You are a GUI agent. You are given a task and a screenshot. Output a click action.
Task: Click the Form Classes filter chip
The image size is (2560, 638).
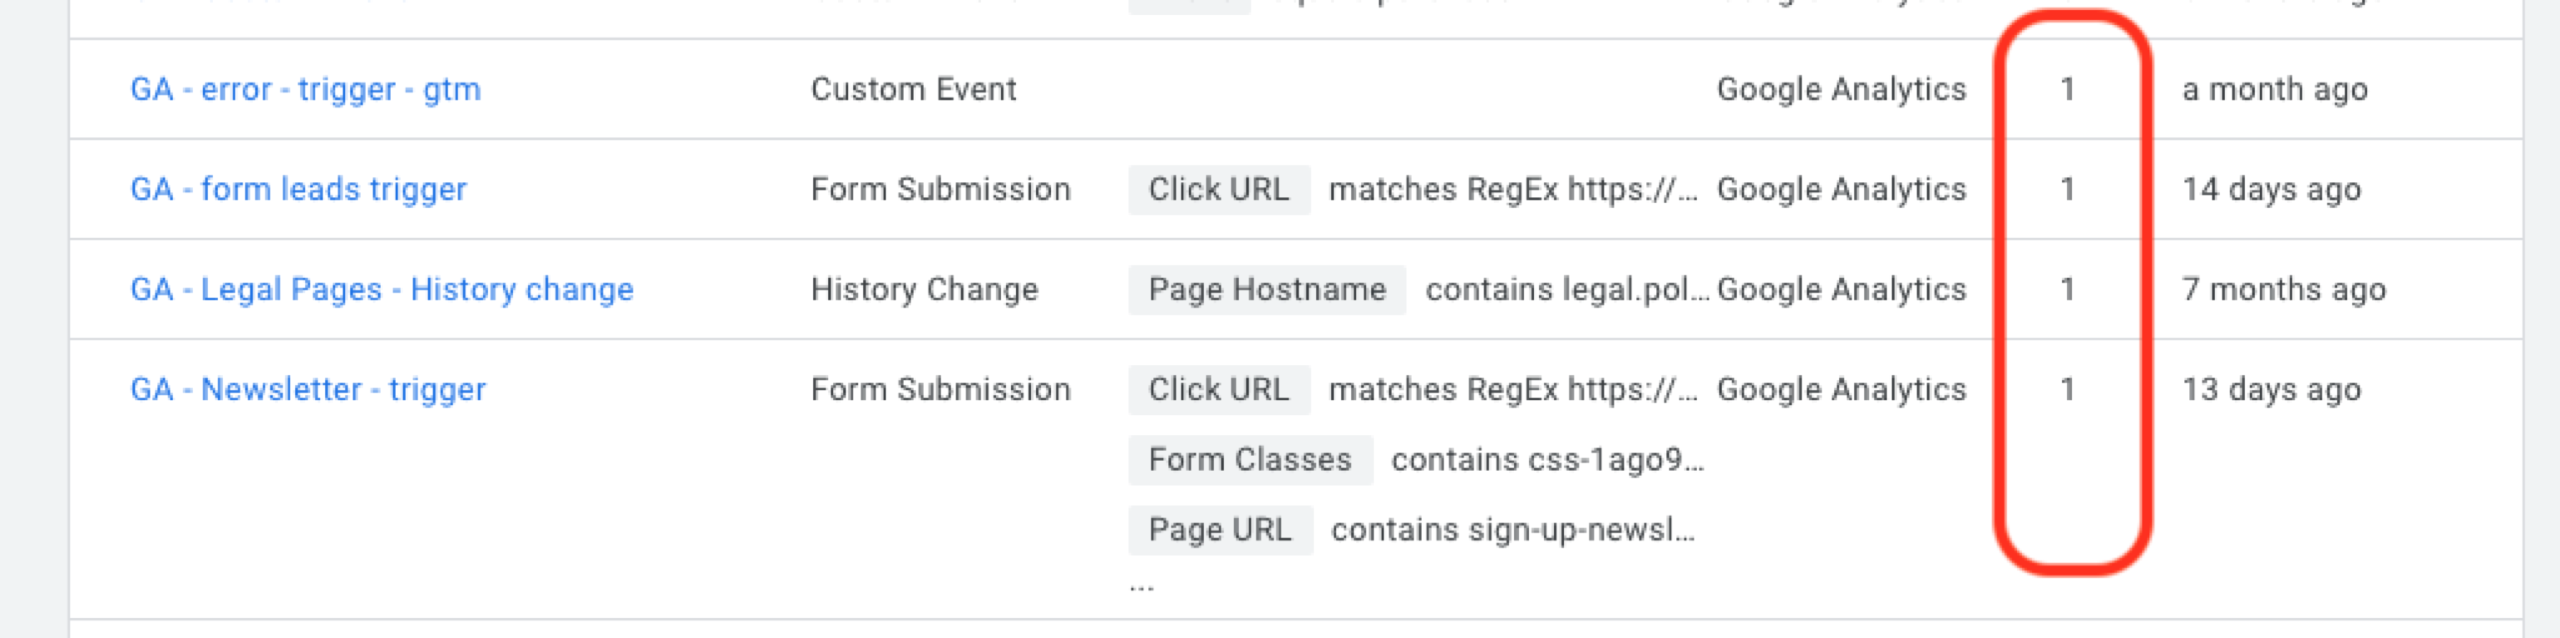(x=1250, y=460)
